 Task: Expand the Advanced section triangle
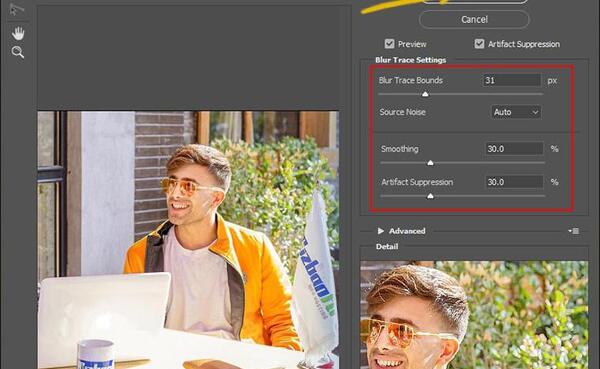tap(381, 231)
